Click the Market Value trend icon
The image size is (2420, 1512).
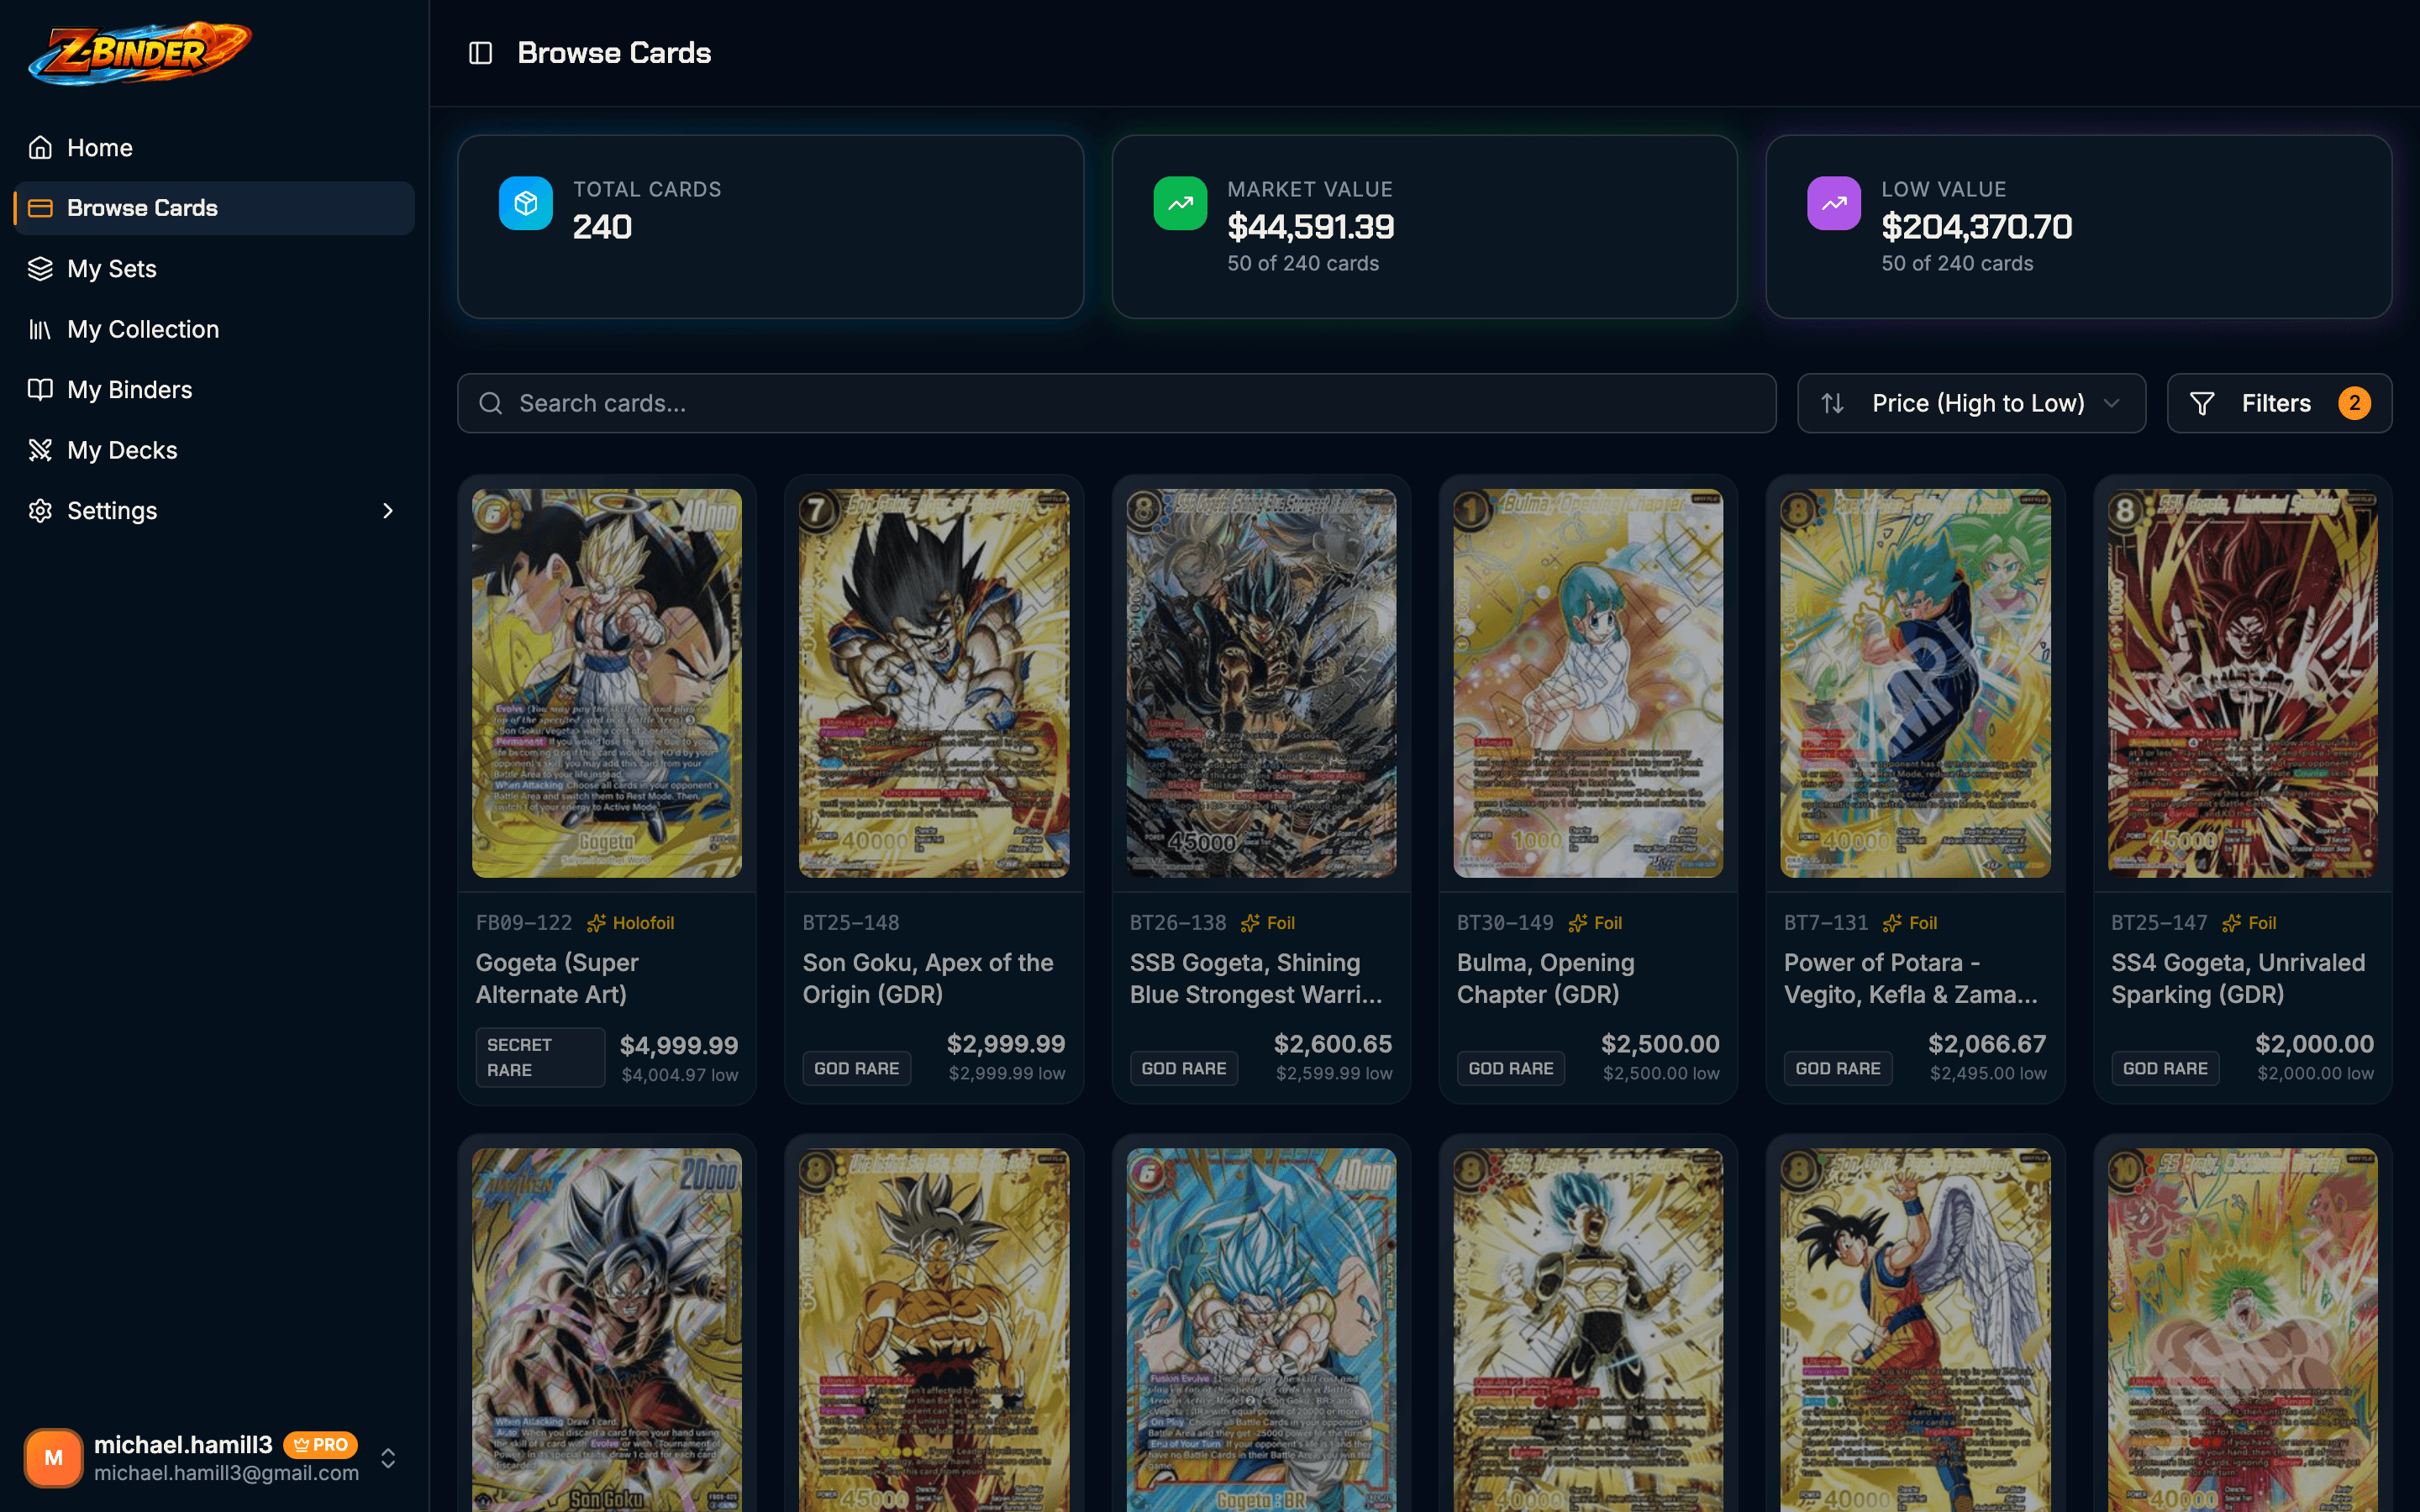(1180, 203)
